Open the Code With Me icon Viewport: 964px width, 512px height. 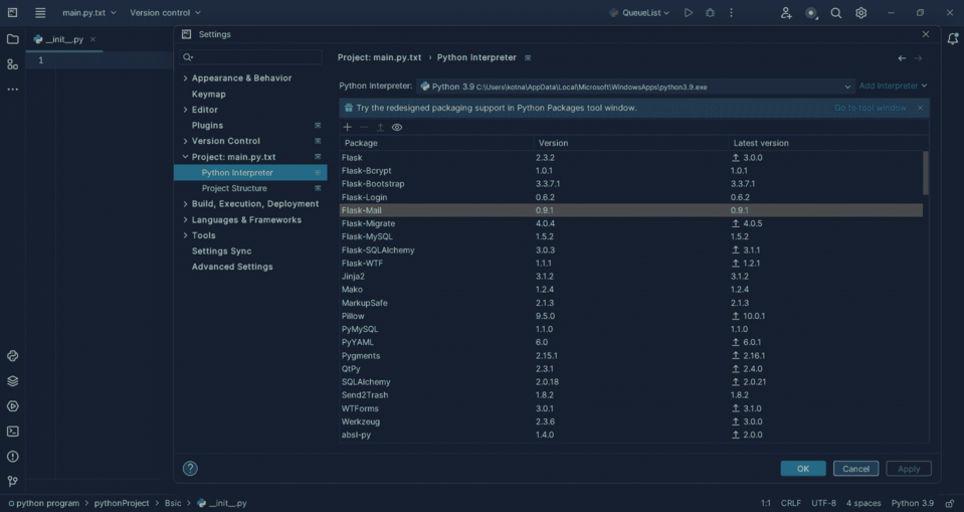[x=786, y=12]
